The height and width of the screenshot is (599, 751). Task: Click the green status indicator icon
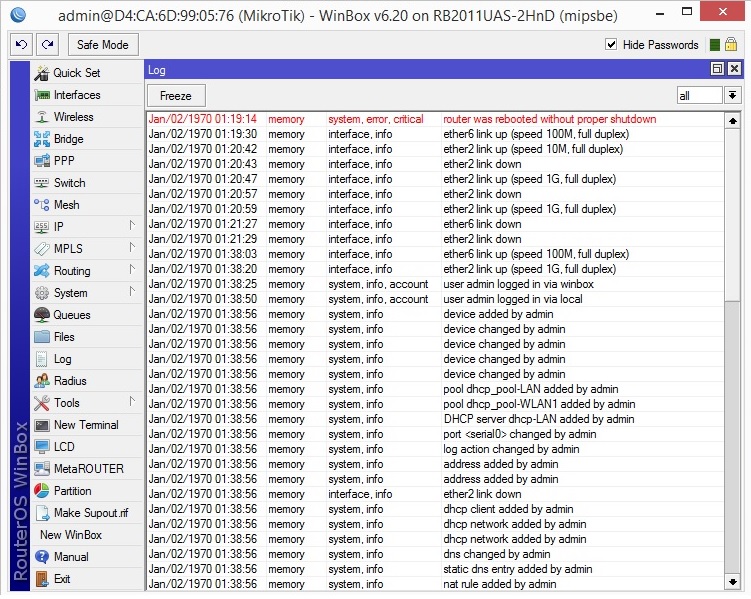click(715, 45)
